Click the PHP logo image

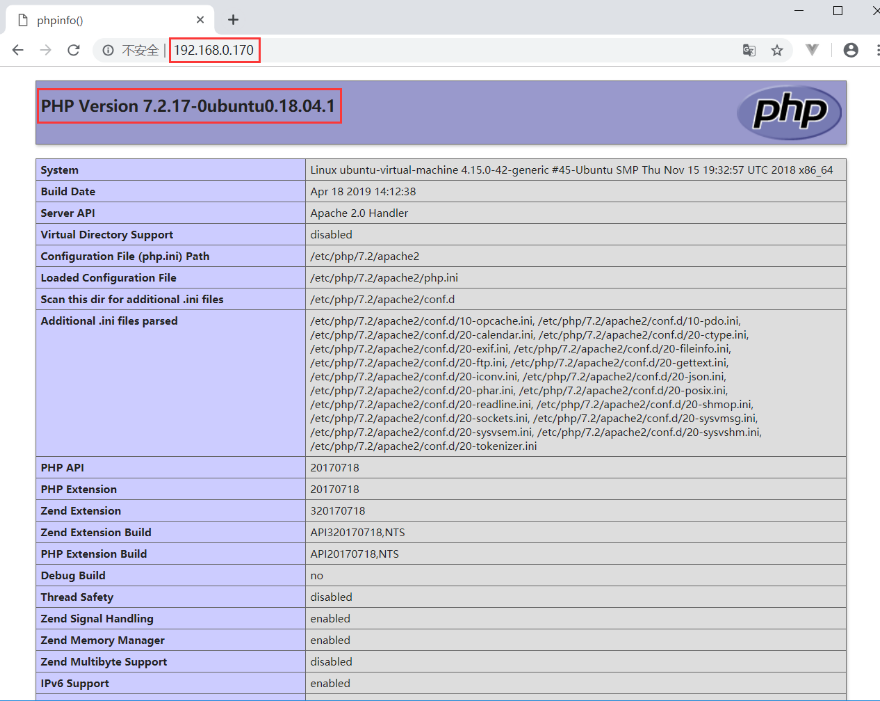(x=789, y=112)
